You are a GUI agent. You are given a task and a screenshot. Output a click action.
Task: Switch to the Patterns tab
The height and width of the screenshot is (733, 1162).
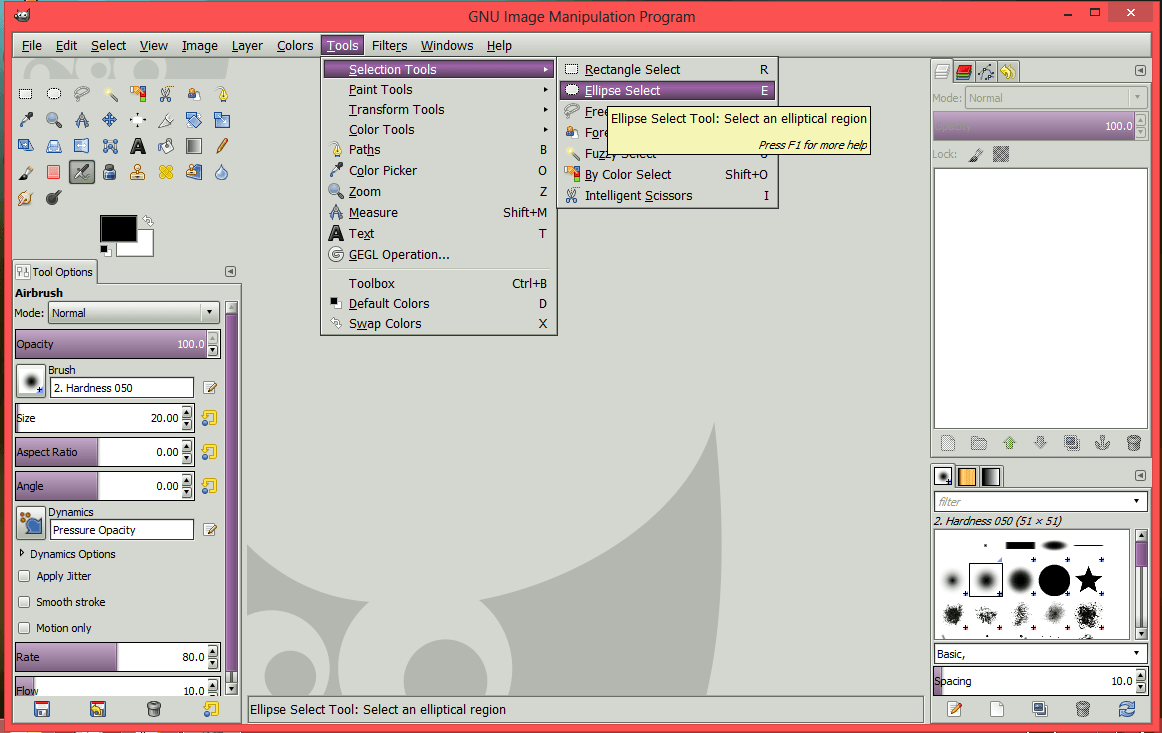coord(967,476)
